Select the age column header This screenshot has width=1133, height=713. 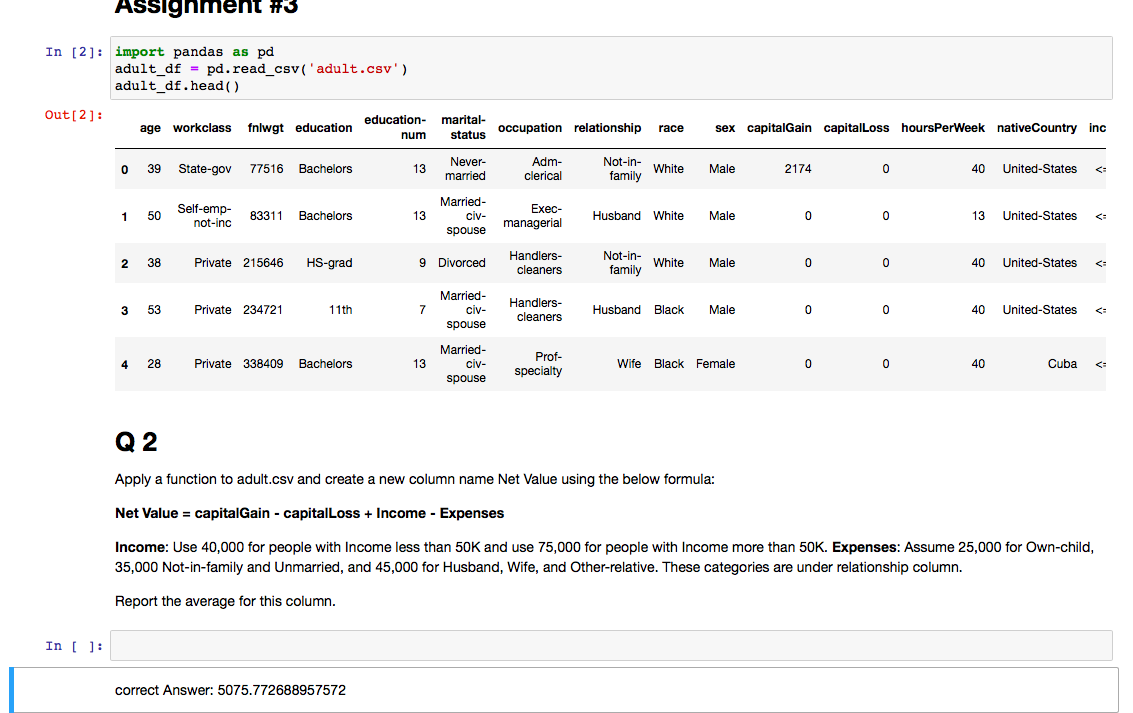pos(150,128)
